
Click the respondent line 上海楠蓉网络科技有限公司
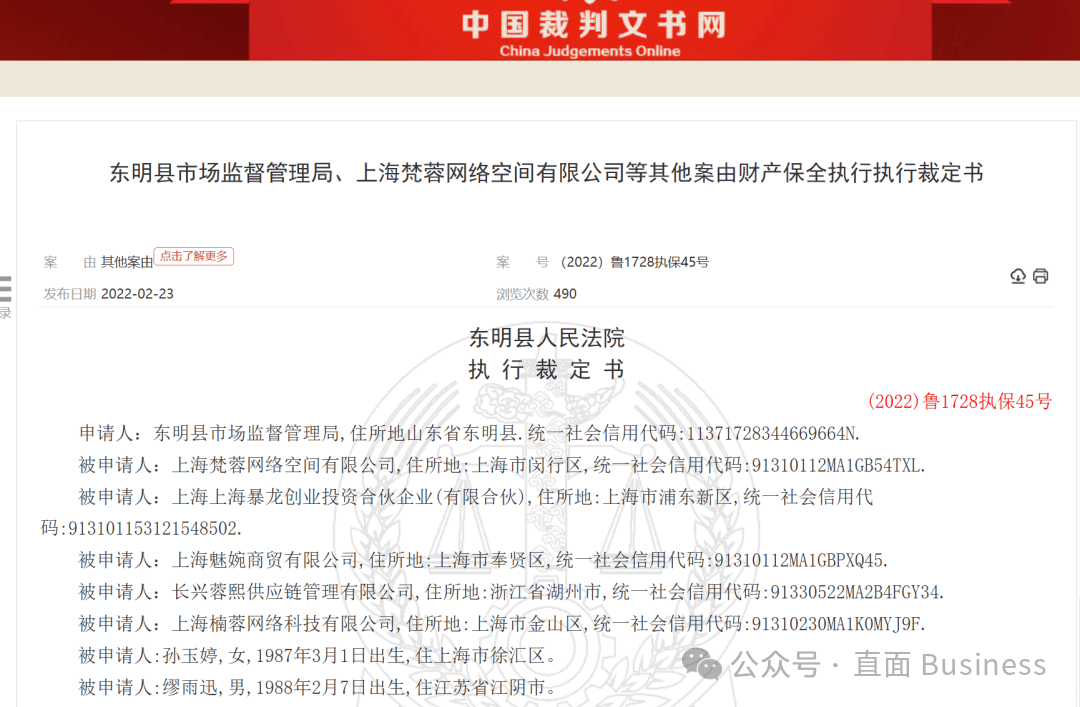tap(501, 624)
